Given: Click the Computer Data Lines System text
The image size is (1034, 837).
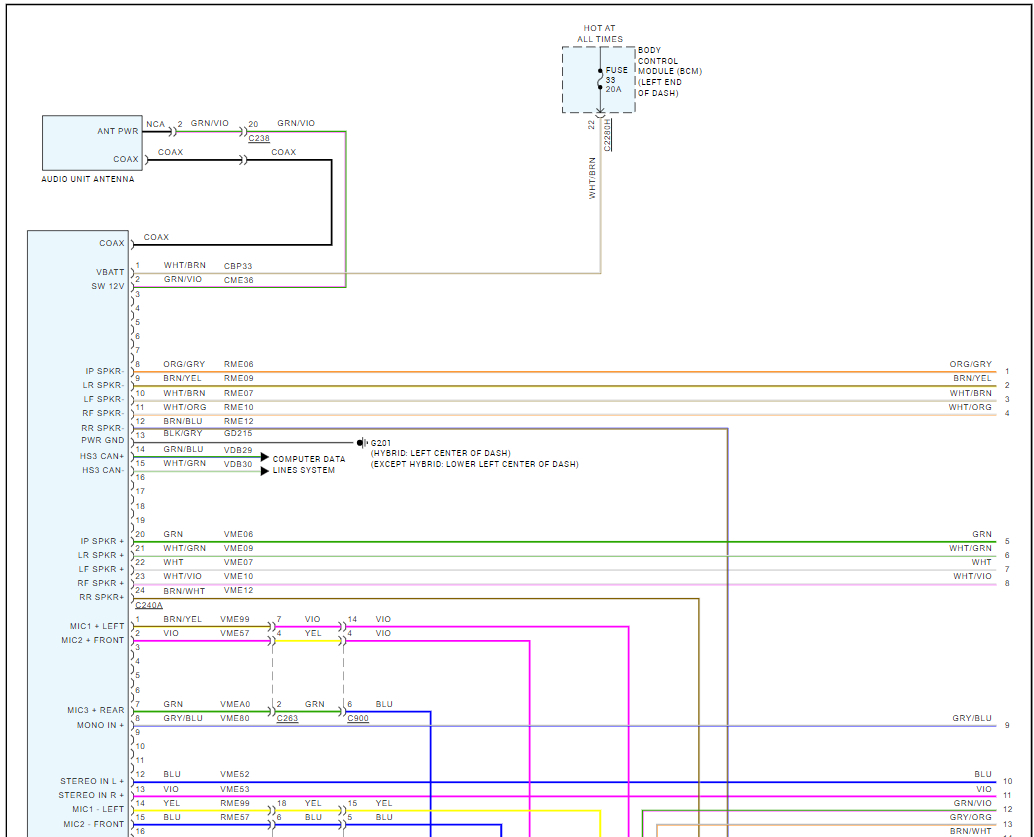Looking at the screenshot, I should click(309, 464).
